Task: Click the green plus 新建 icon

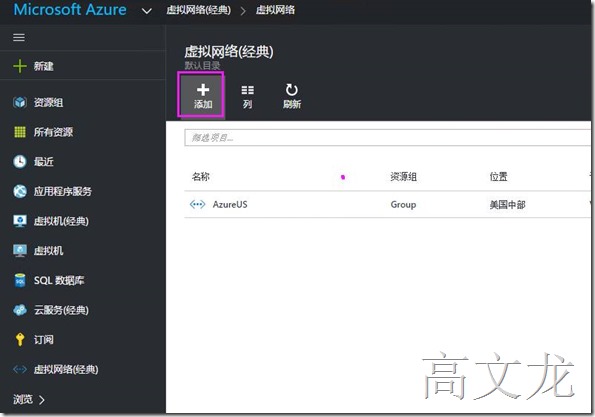Action: click(20, 66)
